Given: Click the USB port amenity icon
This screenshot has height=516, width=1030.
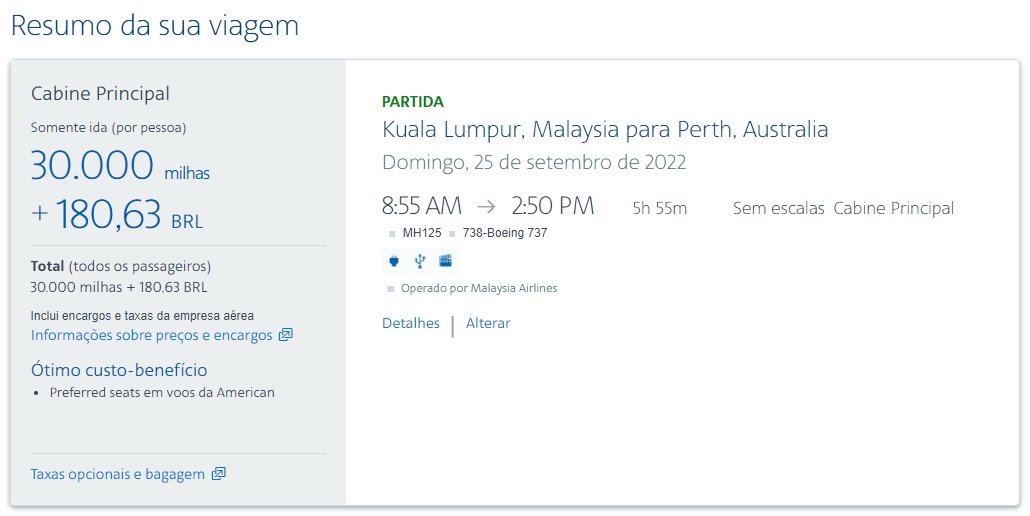Looking at the screenshot, I should (420, 261).
